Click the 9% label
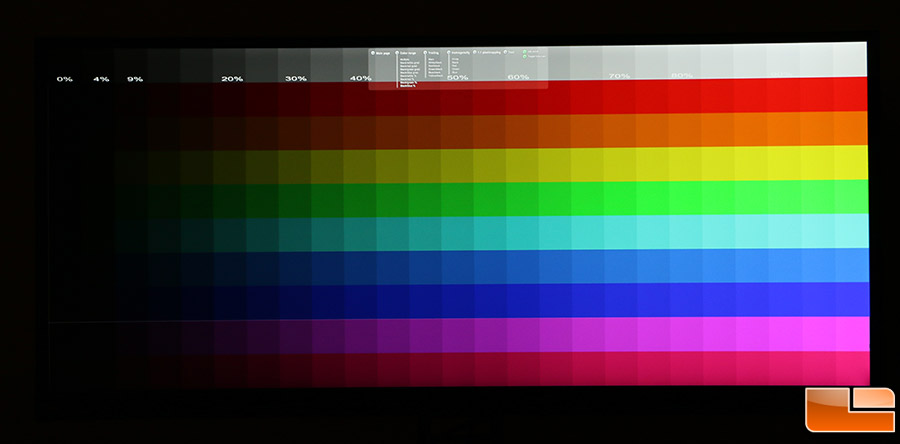Screen dimensions: 900x444 135,79
